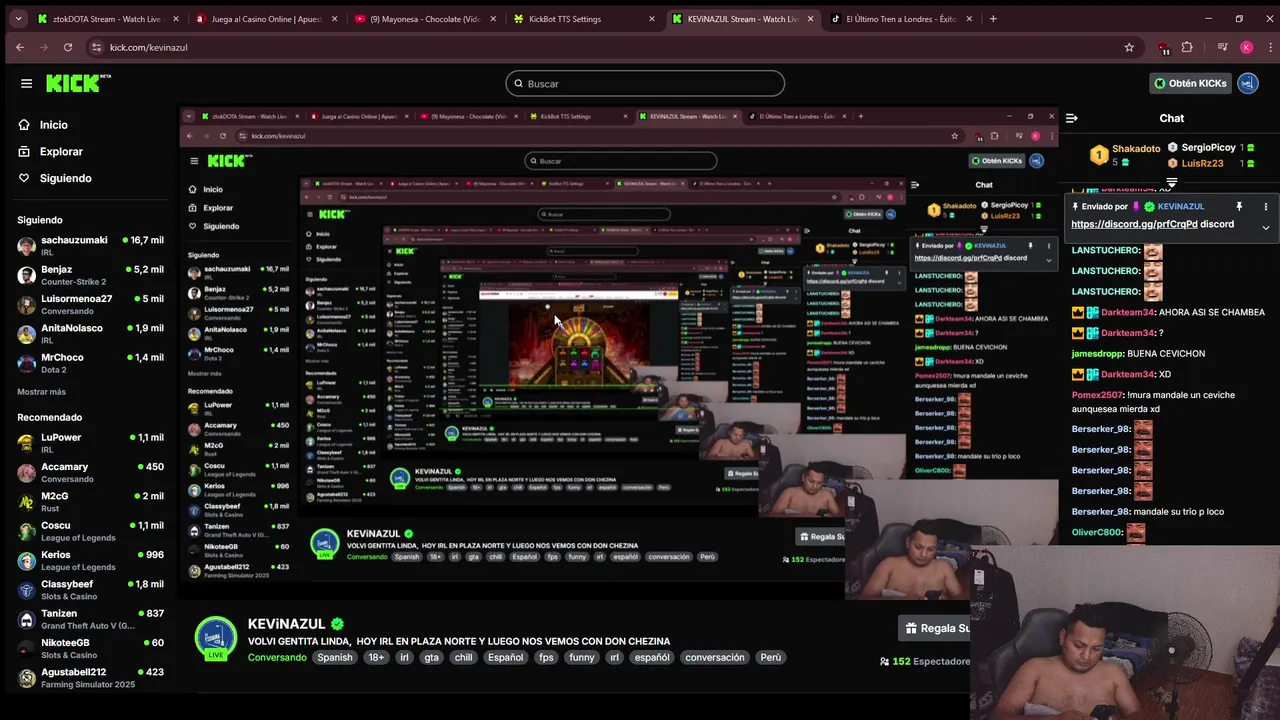
Task: Open Accamary recommended channel
Action: [x=90, y=472]
